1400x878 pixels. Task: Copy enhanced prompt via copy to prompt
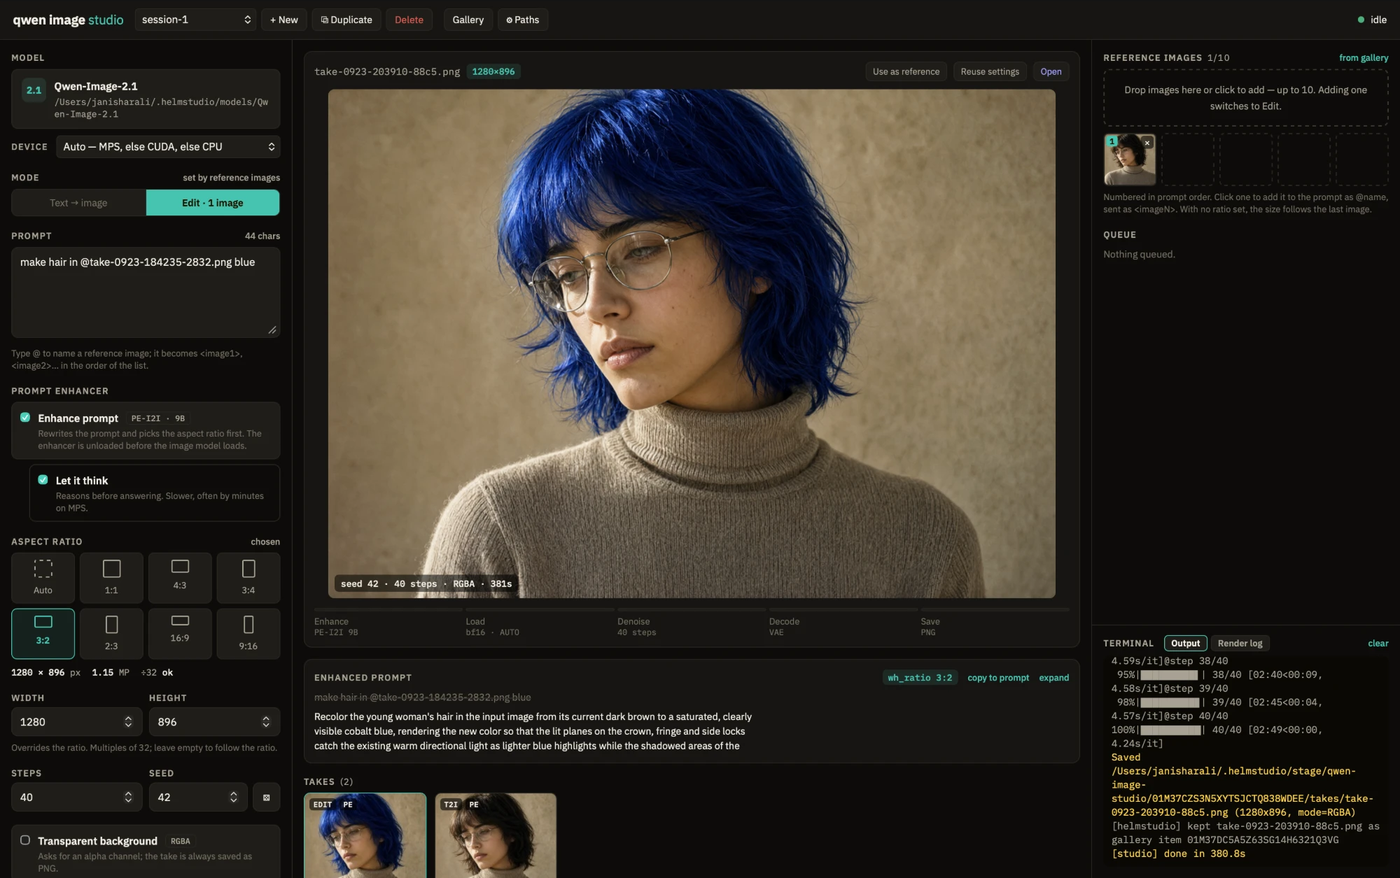[998, 678]
